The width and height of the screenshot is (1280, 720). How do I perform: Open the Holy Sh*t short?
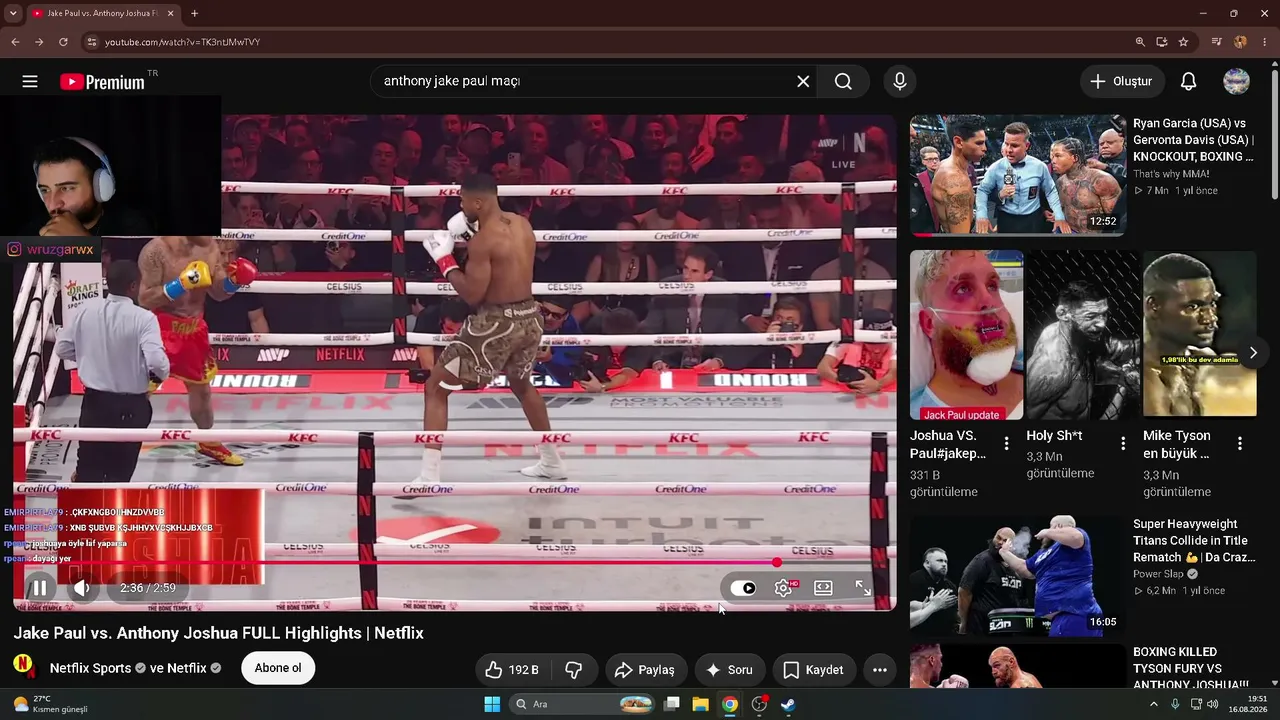point(1083,335)
